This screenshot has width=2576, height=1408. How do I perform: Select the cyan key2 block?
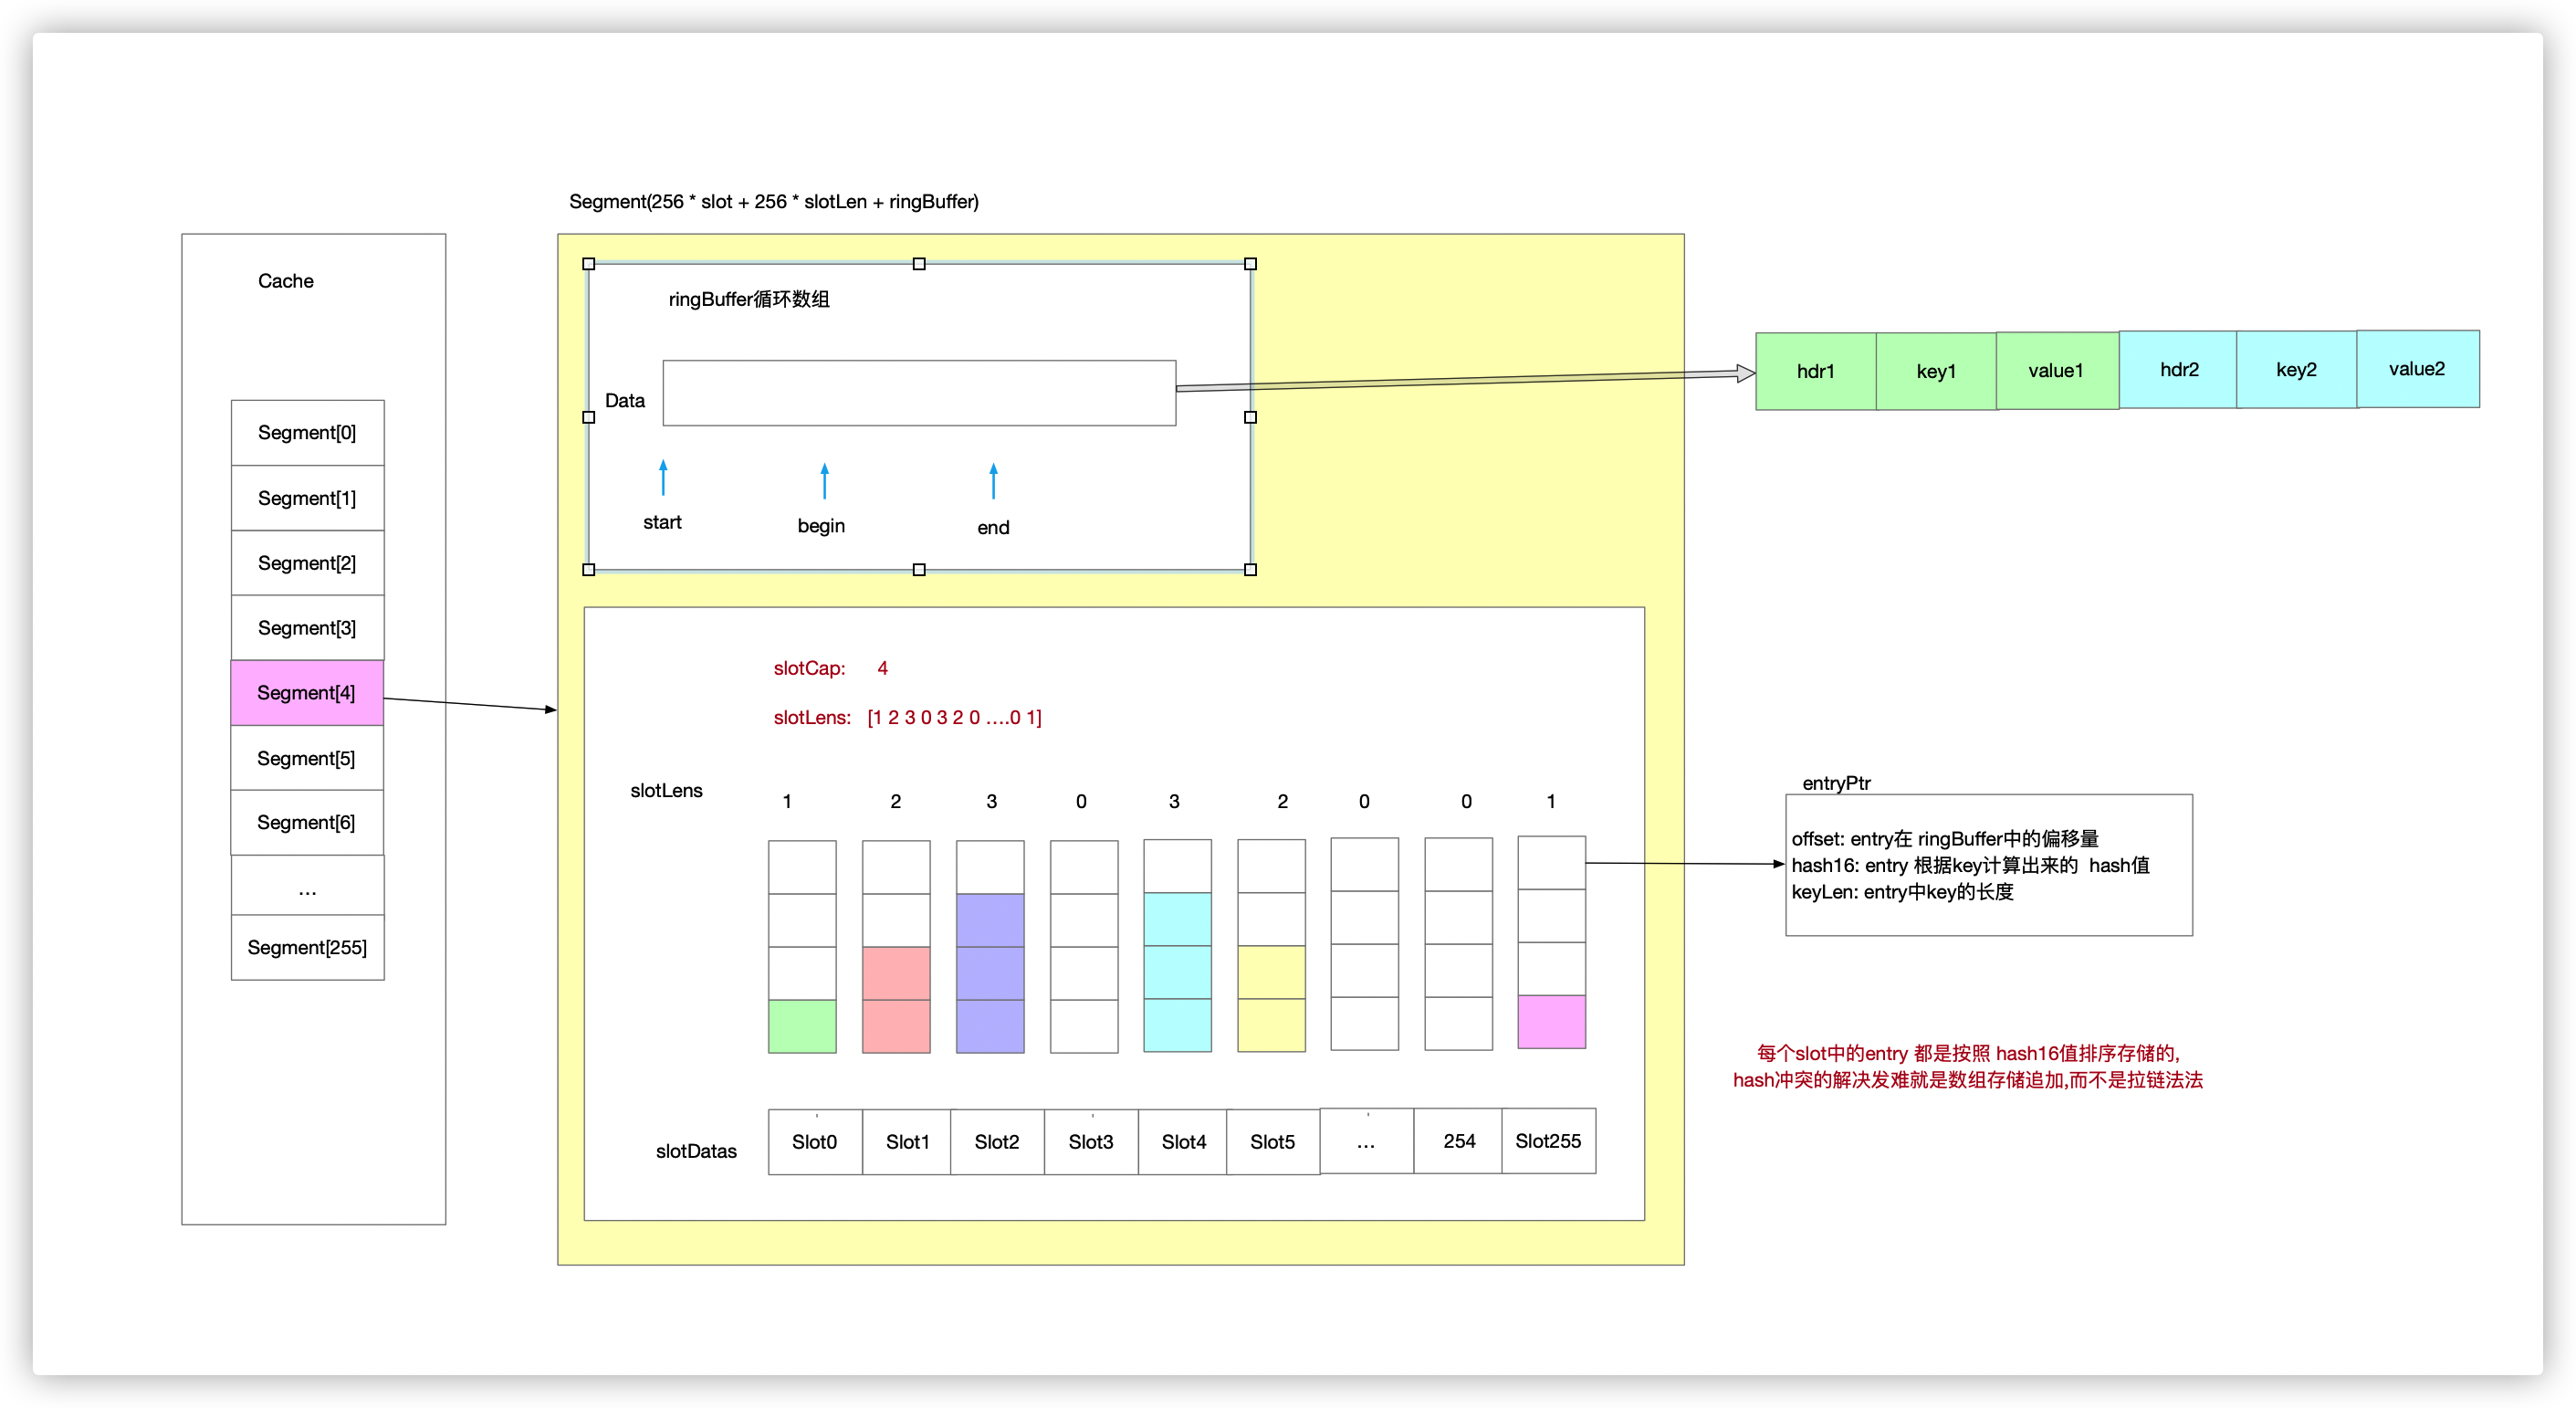2297,370
